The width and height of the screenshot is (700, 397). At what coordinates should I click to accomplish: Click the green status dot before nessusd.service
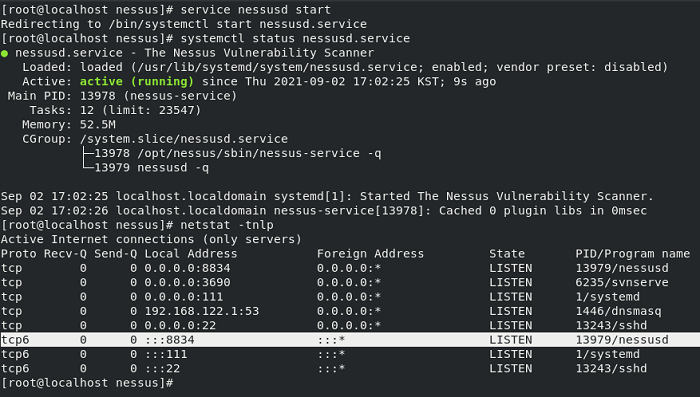coord(4,54)
